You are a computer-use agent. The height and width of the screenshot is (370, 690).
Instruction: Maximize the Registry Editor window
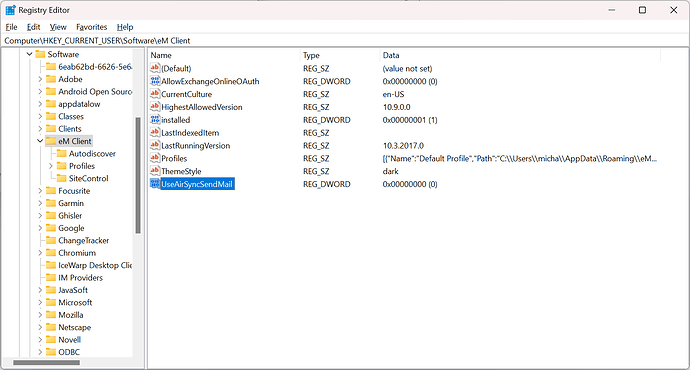click(642, 10)
